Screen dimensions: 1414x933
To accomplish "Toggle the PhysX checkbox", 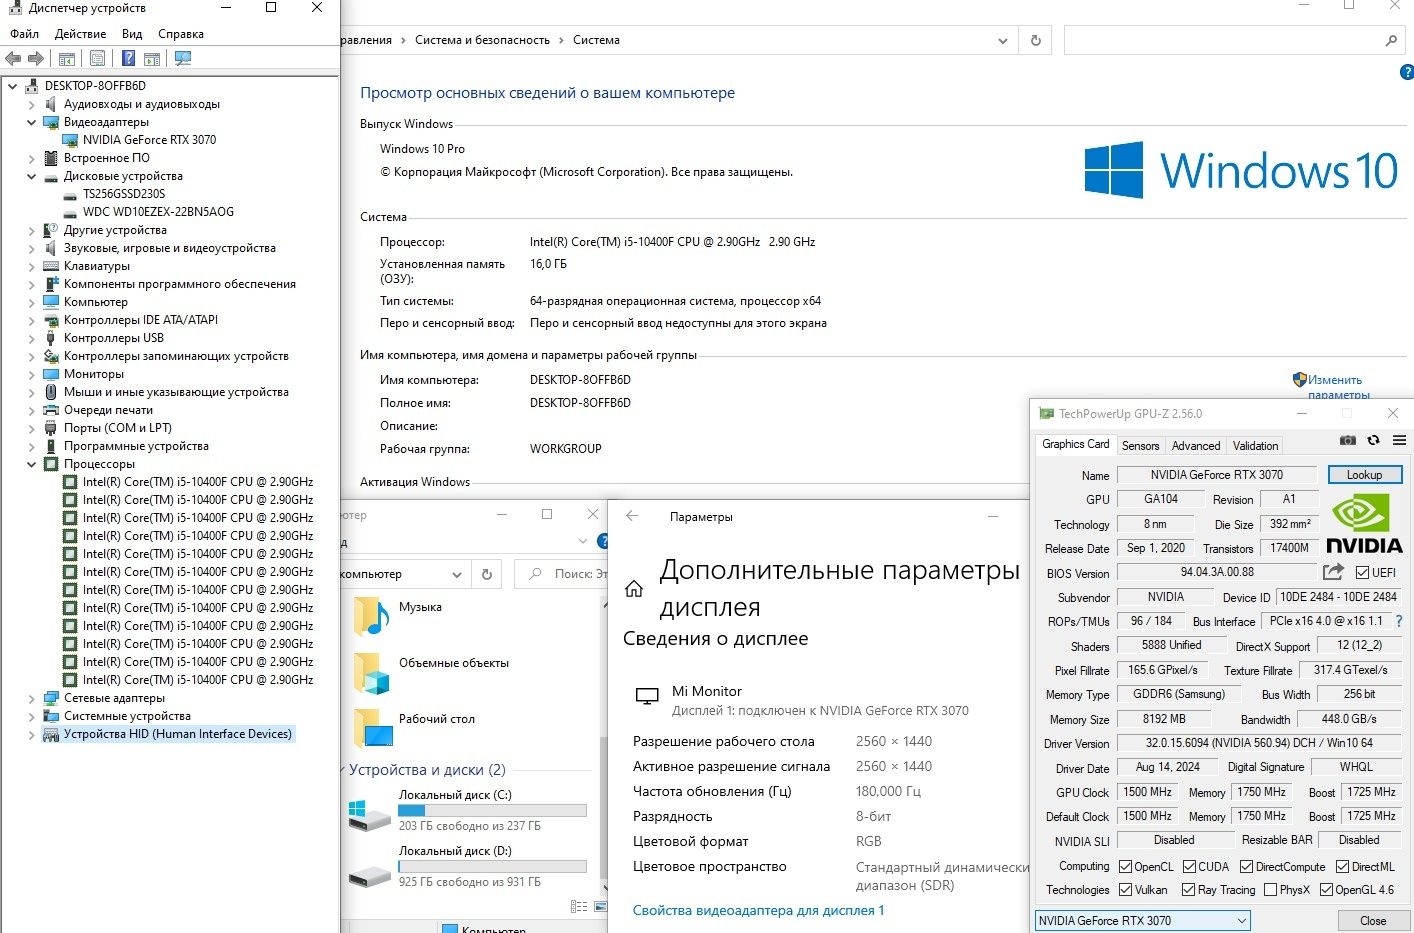I will (x=1270, y=890).
